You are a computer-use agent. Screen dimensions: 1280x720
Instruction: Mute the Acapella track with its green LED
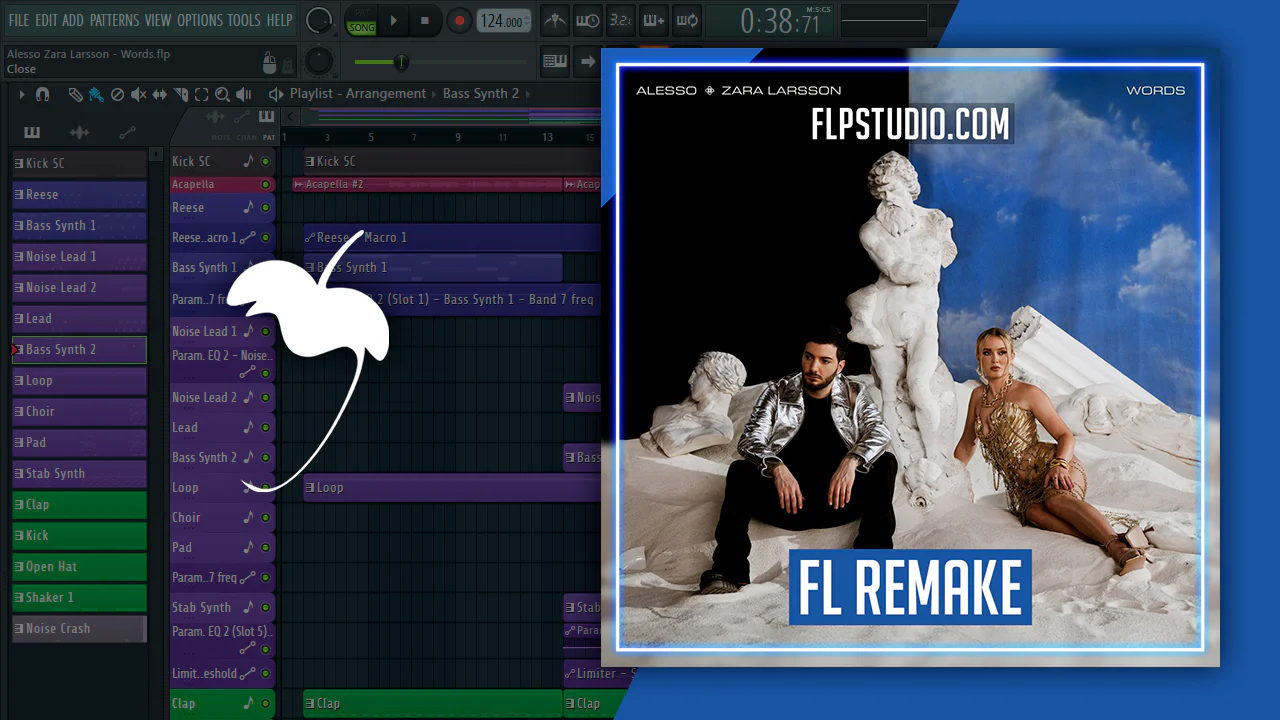point(266,184)
